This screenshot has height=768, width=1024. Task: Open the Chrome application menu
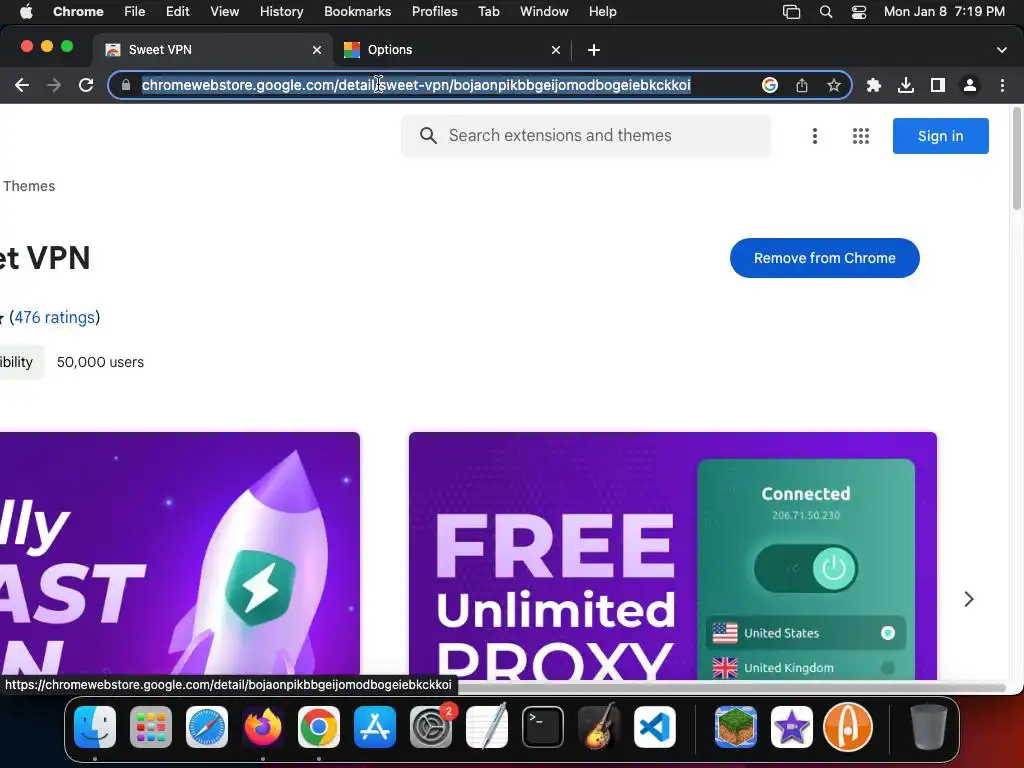click(x=78, y=12)
